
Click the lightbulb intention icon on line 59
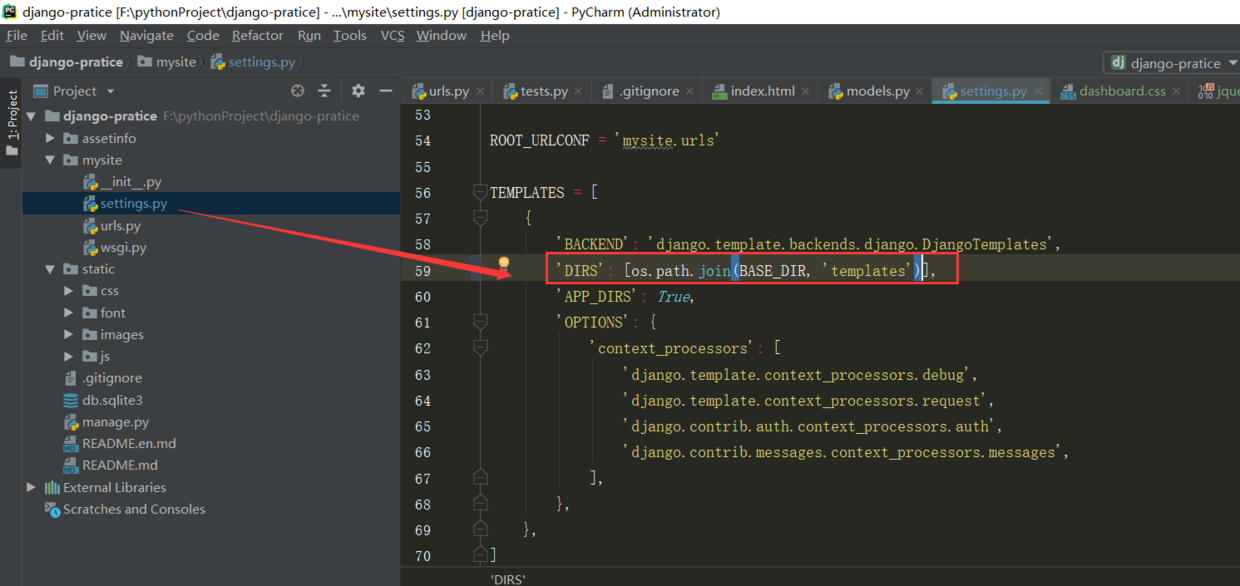click(x=504, y=264)
